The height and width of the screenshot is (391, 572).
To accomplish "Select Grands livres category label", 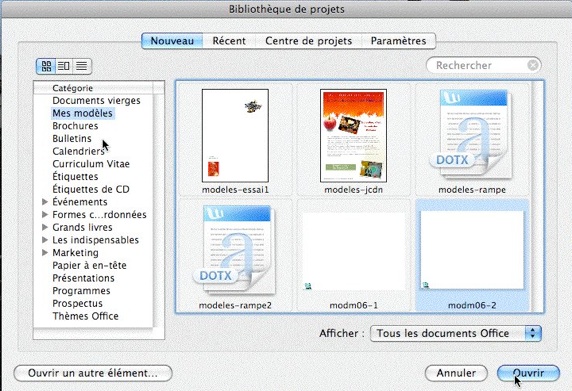I will click(x=82, y=227).
